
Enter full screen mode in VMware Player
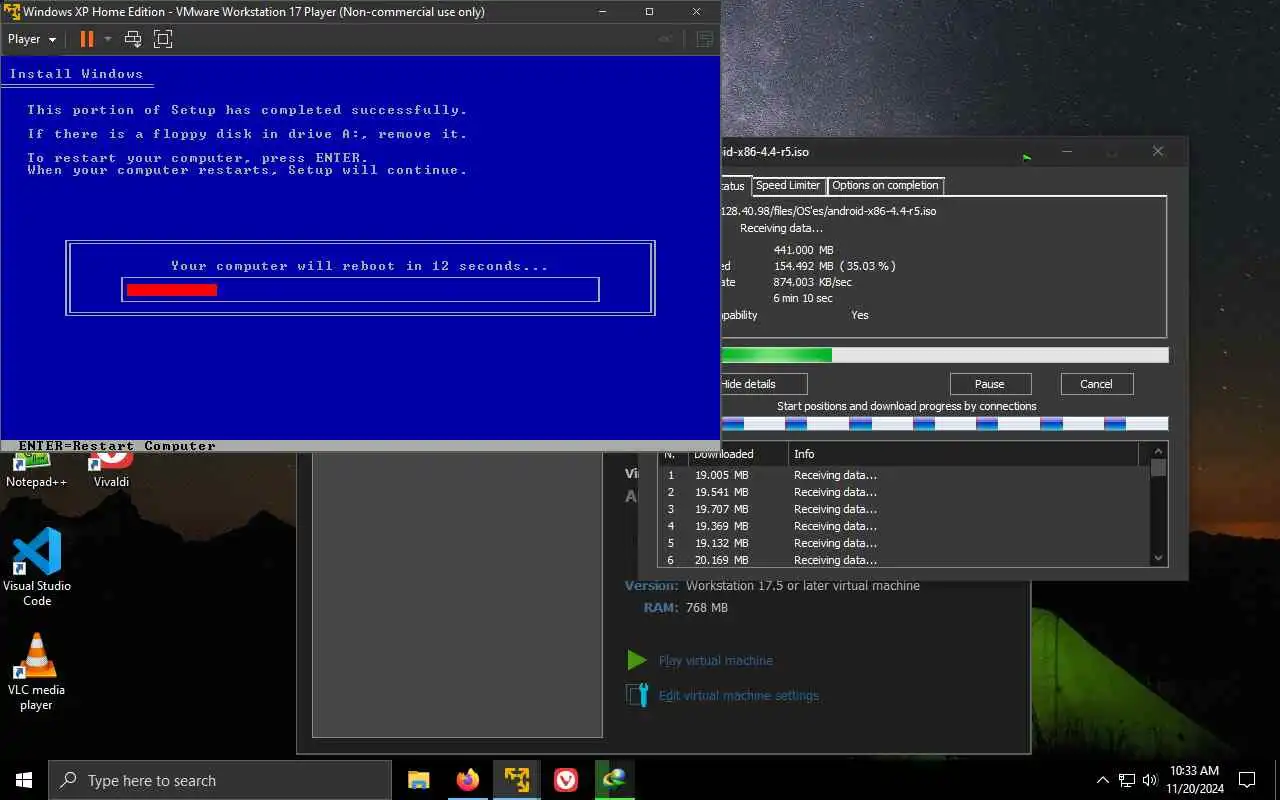pyautogui.click(x=163, y=39)
